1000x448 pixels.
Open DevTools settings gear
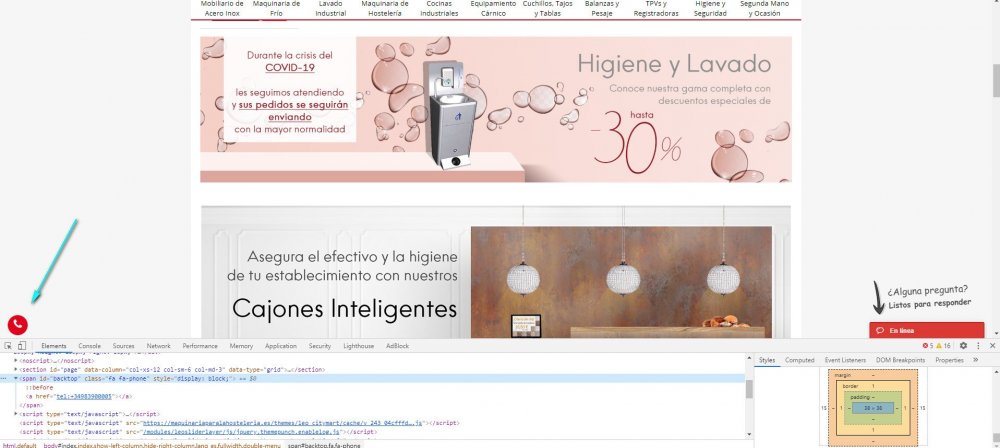(963, 345)
